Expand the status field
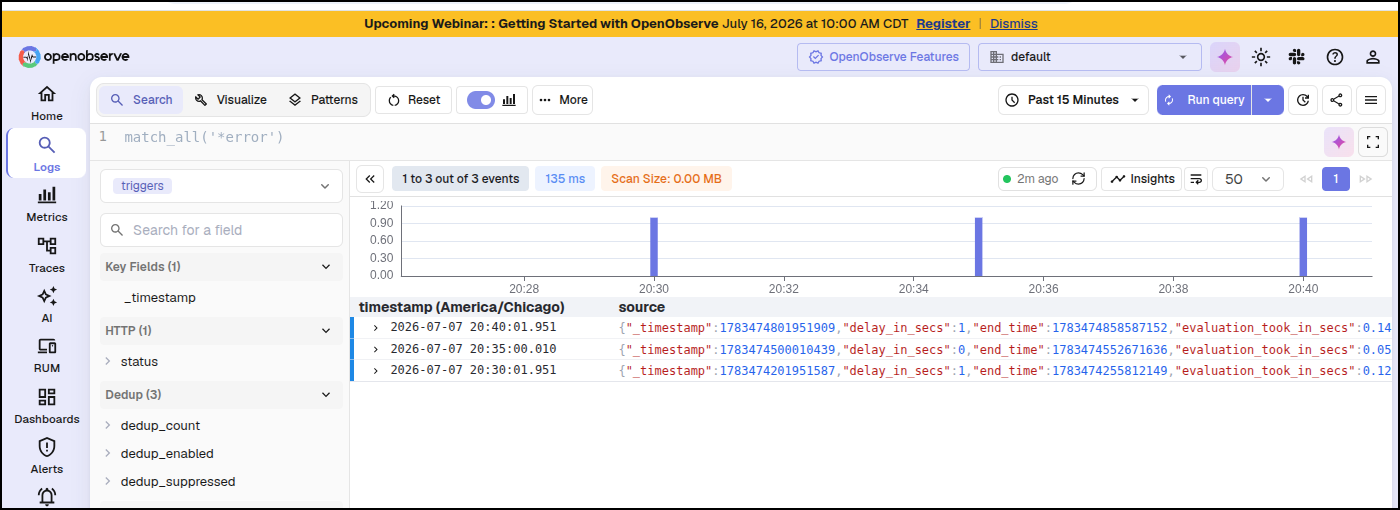1400x510 pixels. (x=108, y=362)
